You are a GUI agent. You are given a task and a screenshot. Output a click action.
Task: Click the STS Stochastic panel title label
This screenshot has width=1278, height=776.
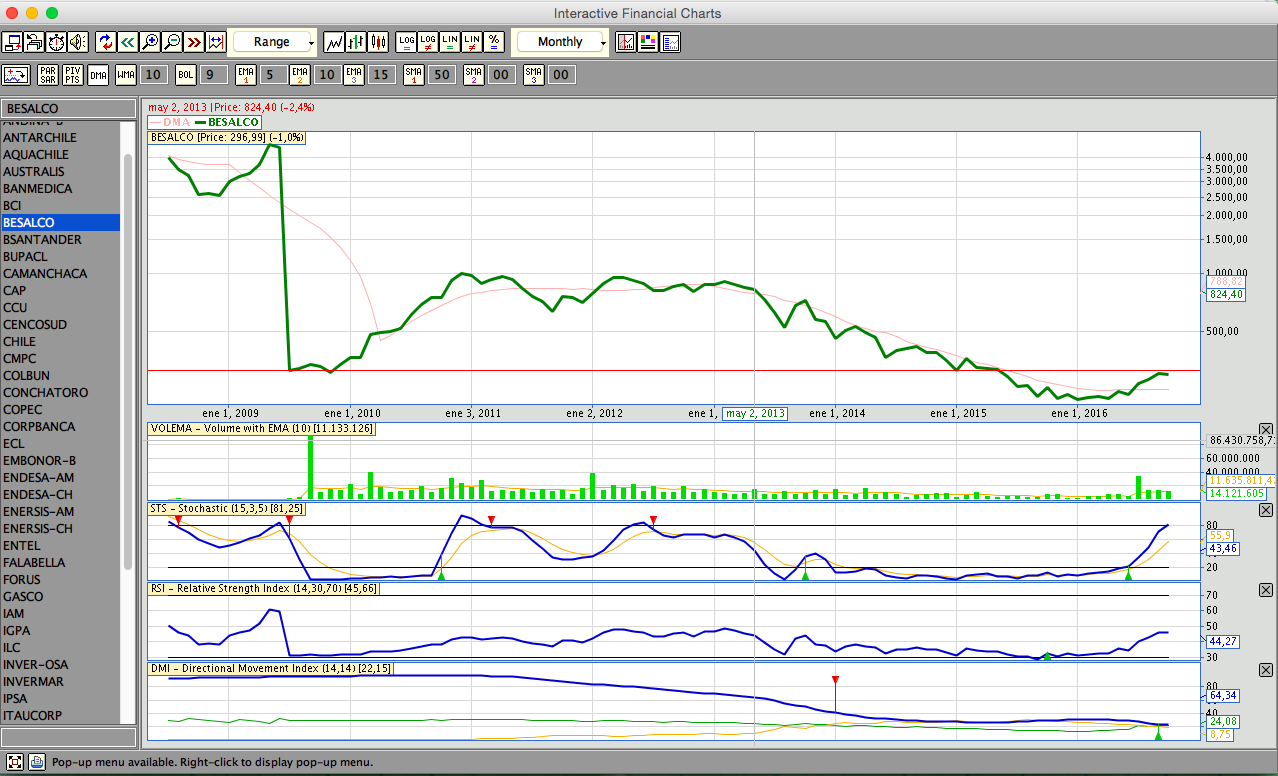[226, 509]
